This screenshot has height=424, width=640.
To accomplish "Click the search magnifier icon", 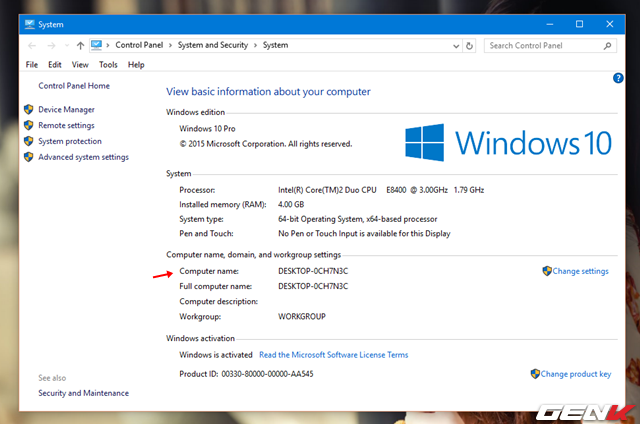I will [x=607, y=46].
